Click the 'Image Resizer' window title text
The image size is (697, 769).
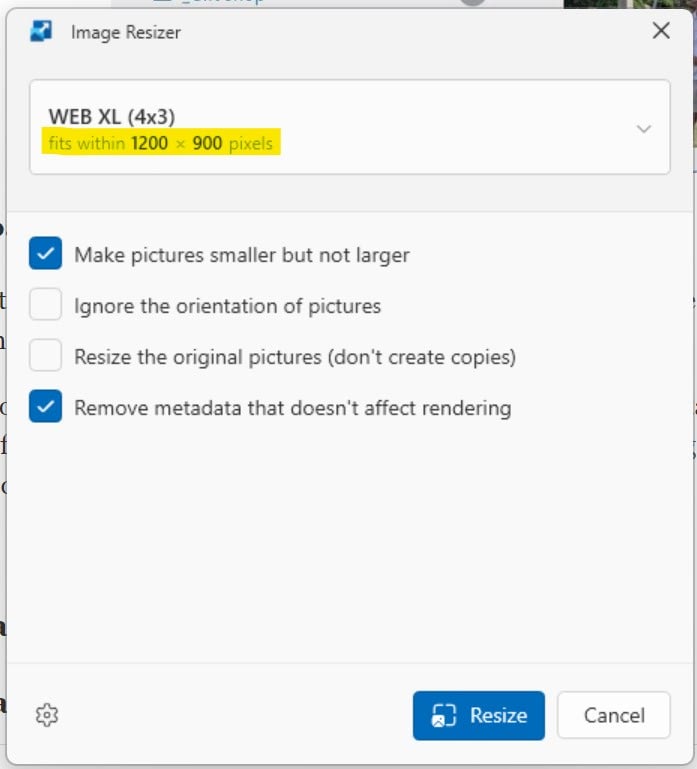(125, 33)
